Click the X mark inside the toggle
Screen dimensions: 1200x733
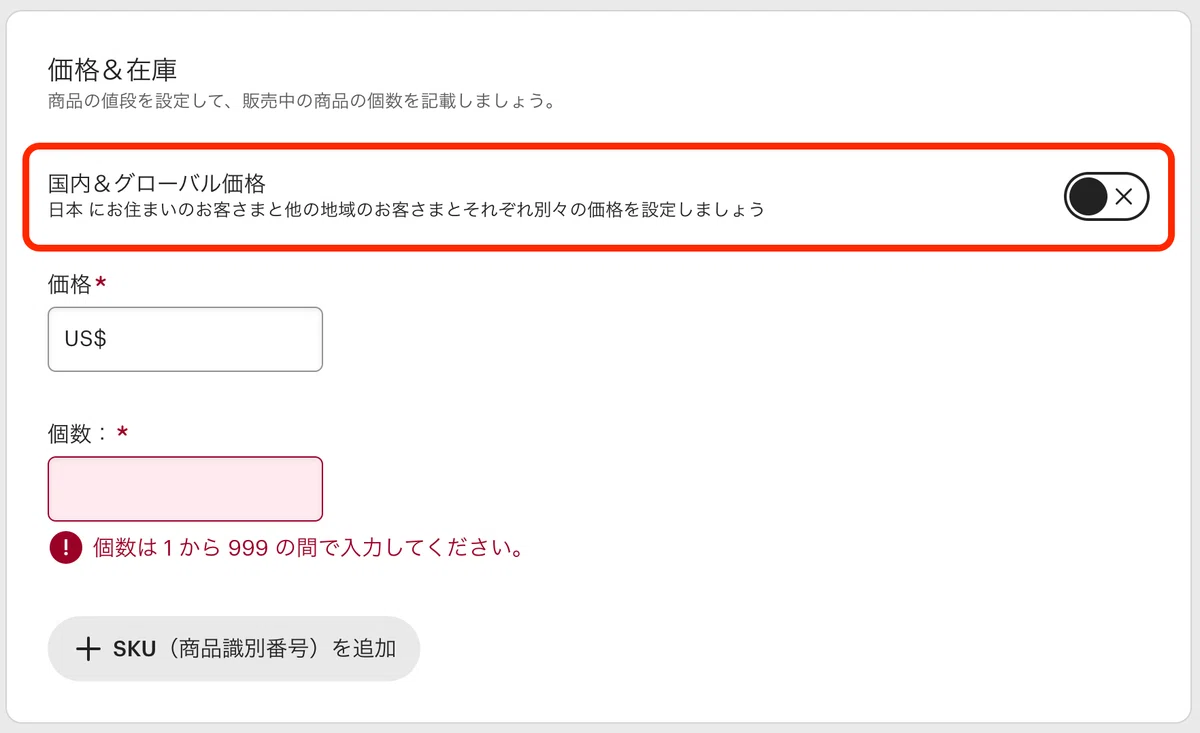point(1124,197)
